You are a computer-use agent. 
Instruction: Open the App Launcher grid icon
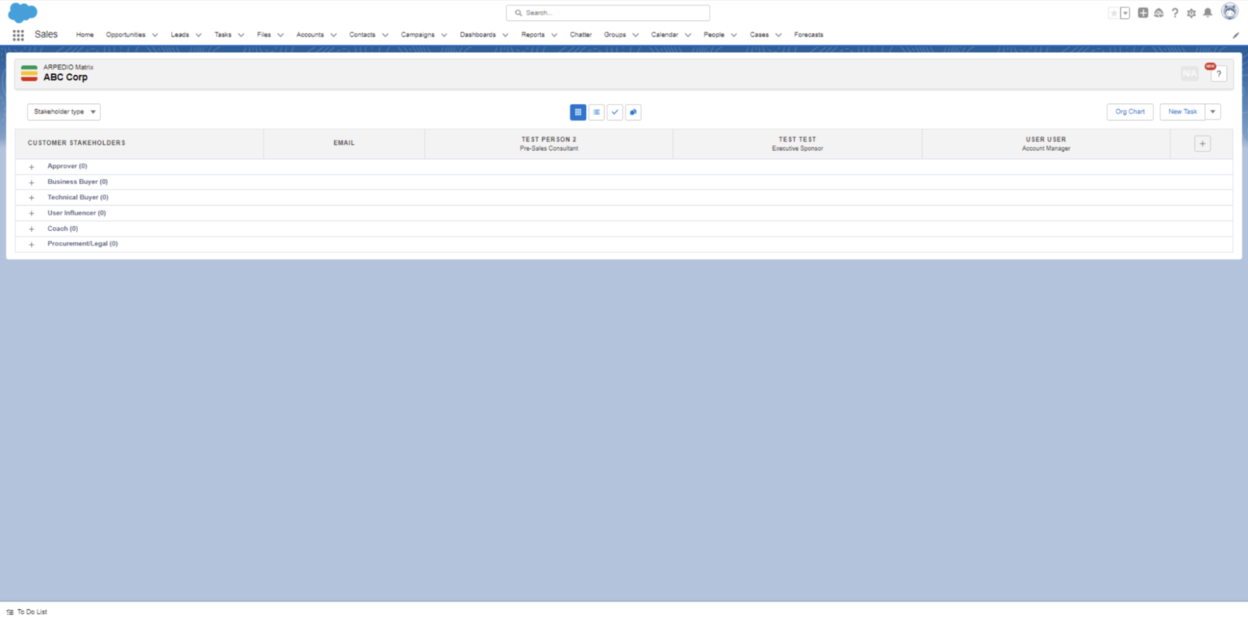pyautogui.click(x=18, y=35)
